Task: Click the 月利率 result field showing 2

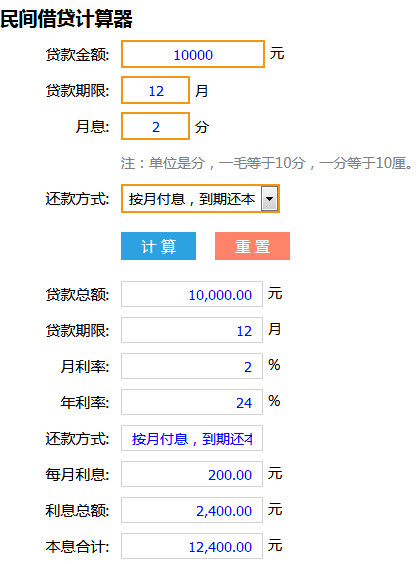Action: [192, 366]
